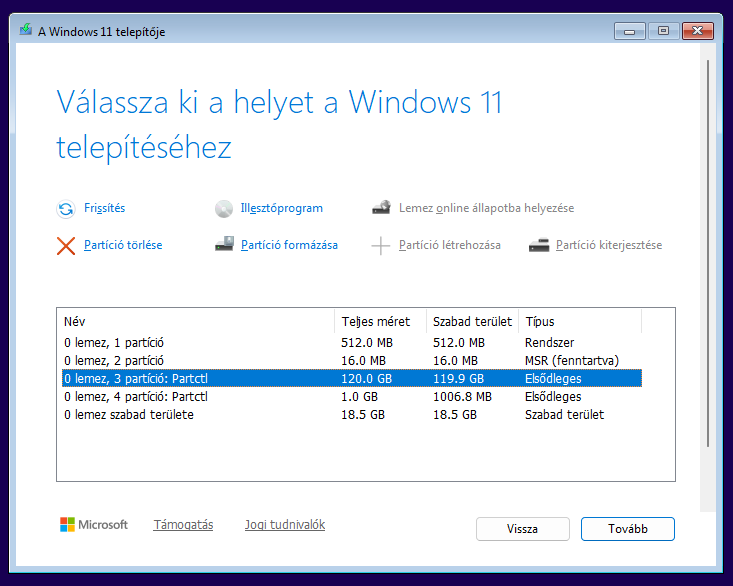Sort by the Szabad terület column header
733x586 pixels.
pyautogui.click(x=473, y=322)
